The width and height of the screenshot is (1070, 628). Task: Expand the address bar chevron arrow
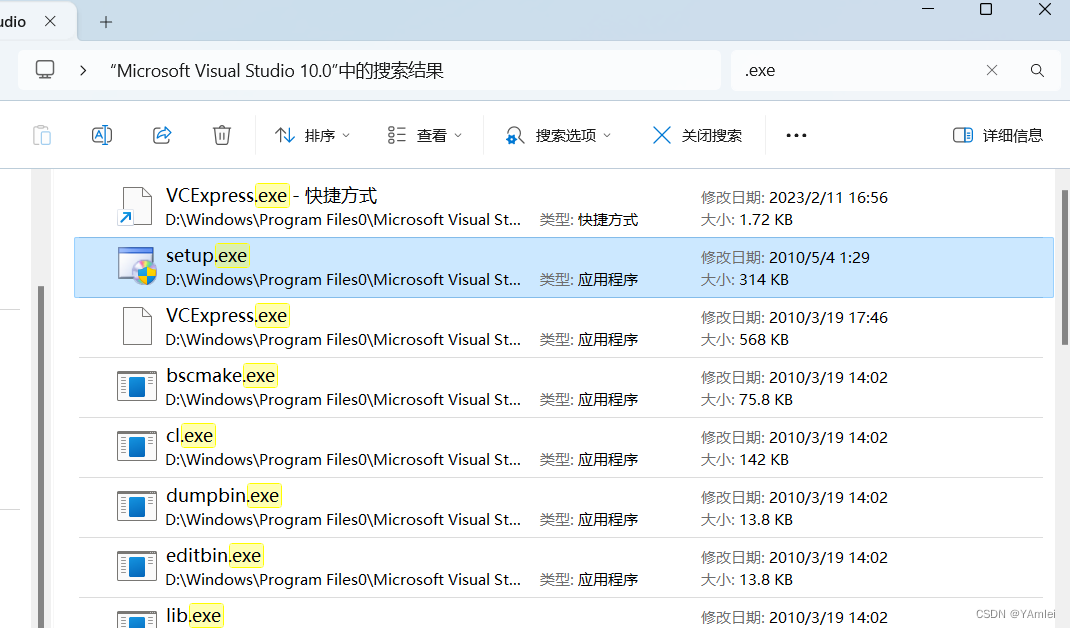(83, 70)
